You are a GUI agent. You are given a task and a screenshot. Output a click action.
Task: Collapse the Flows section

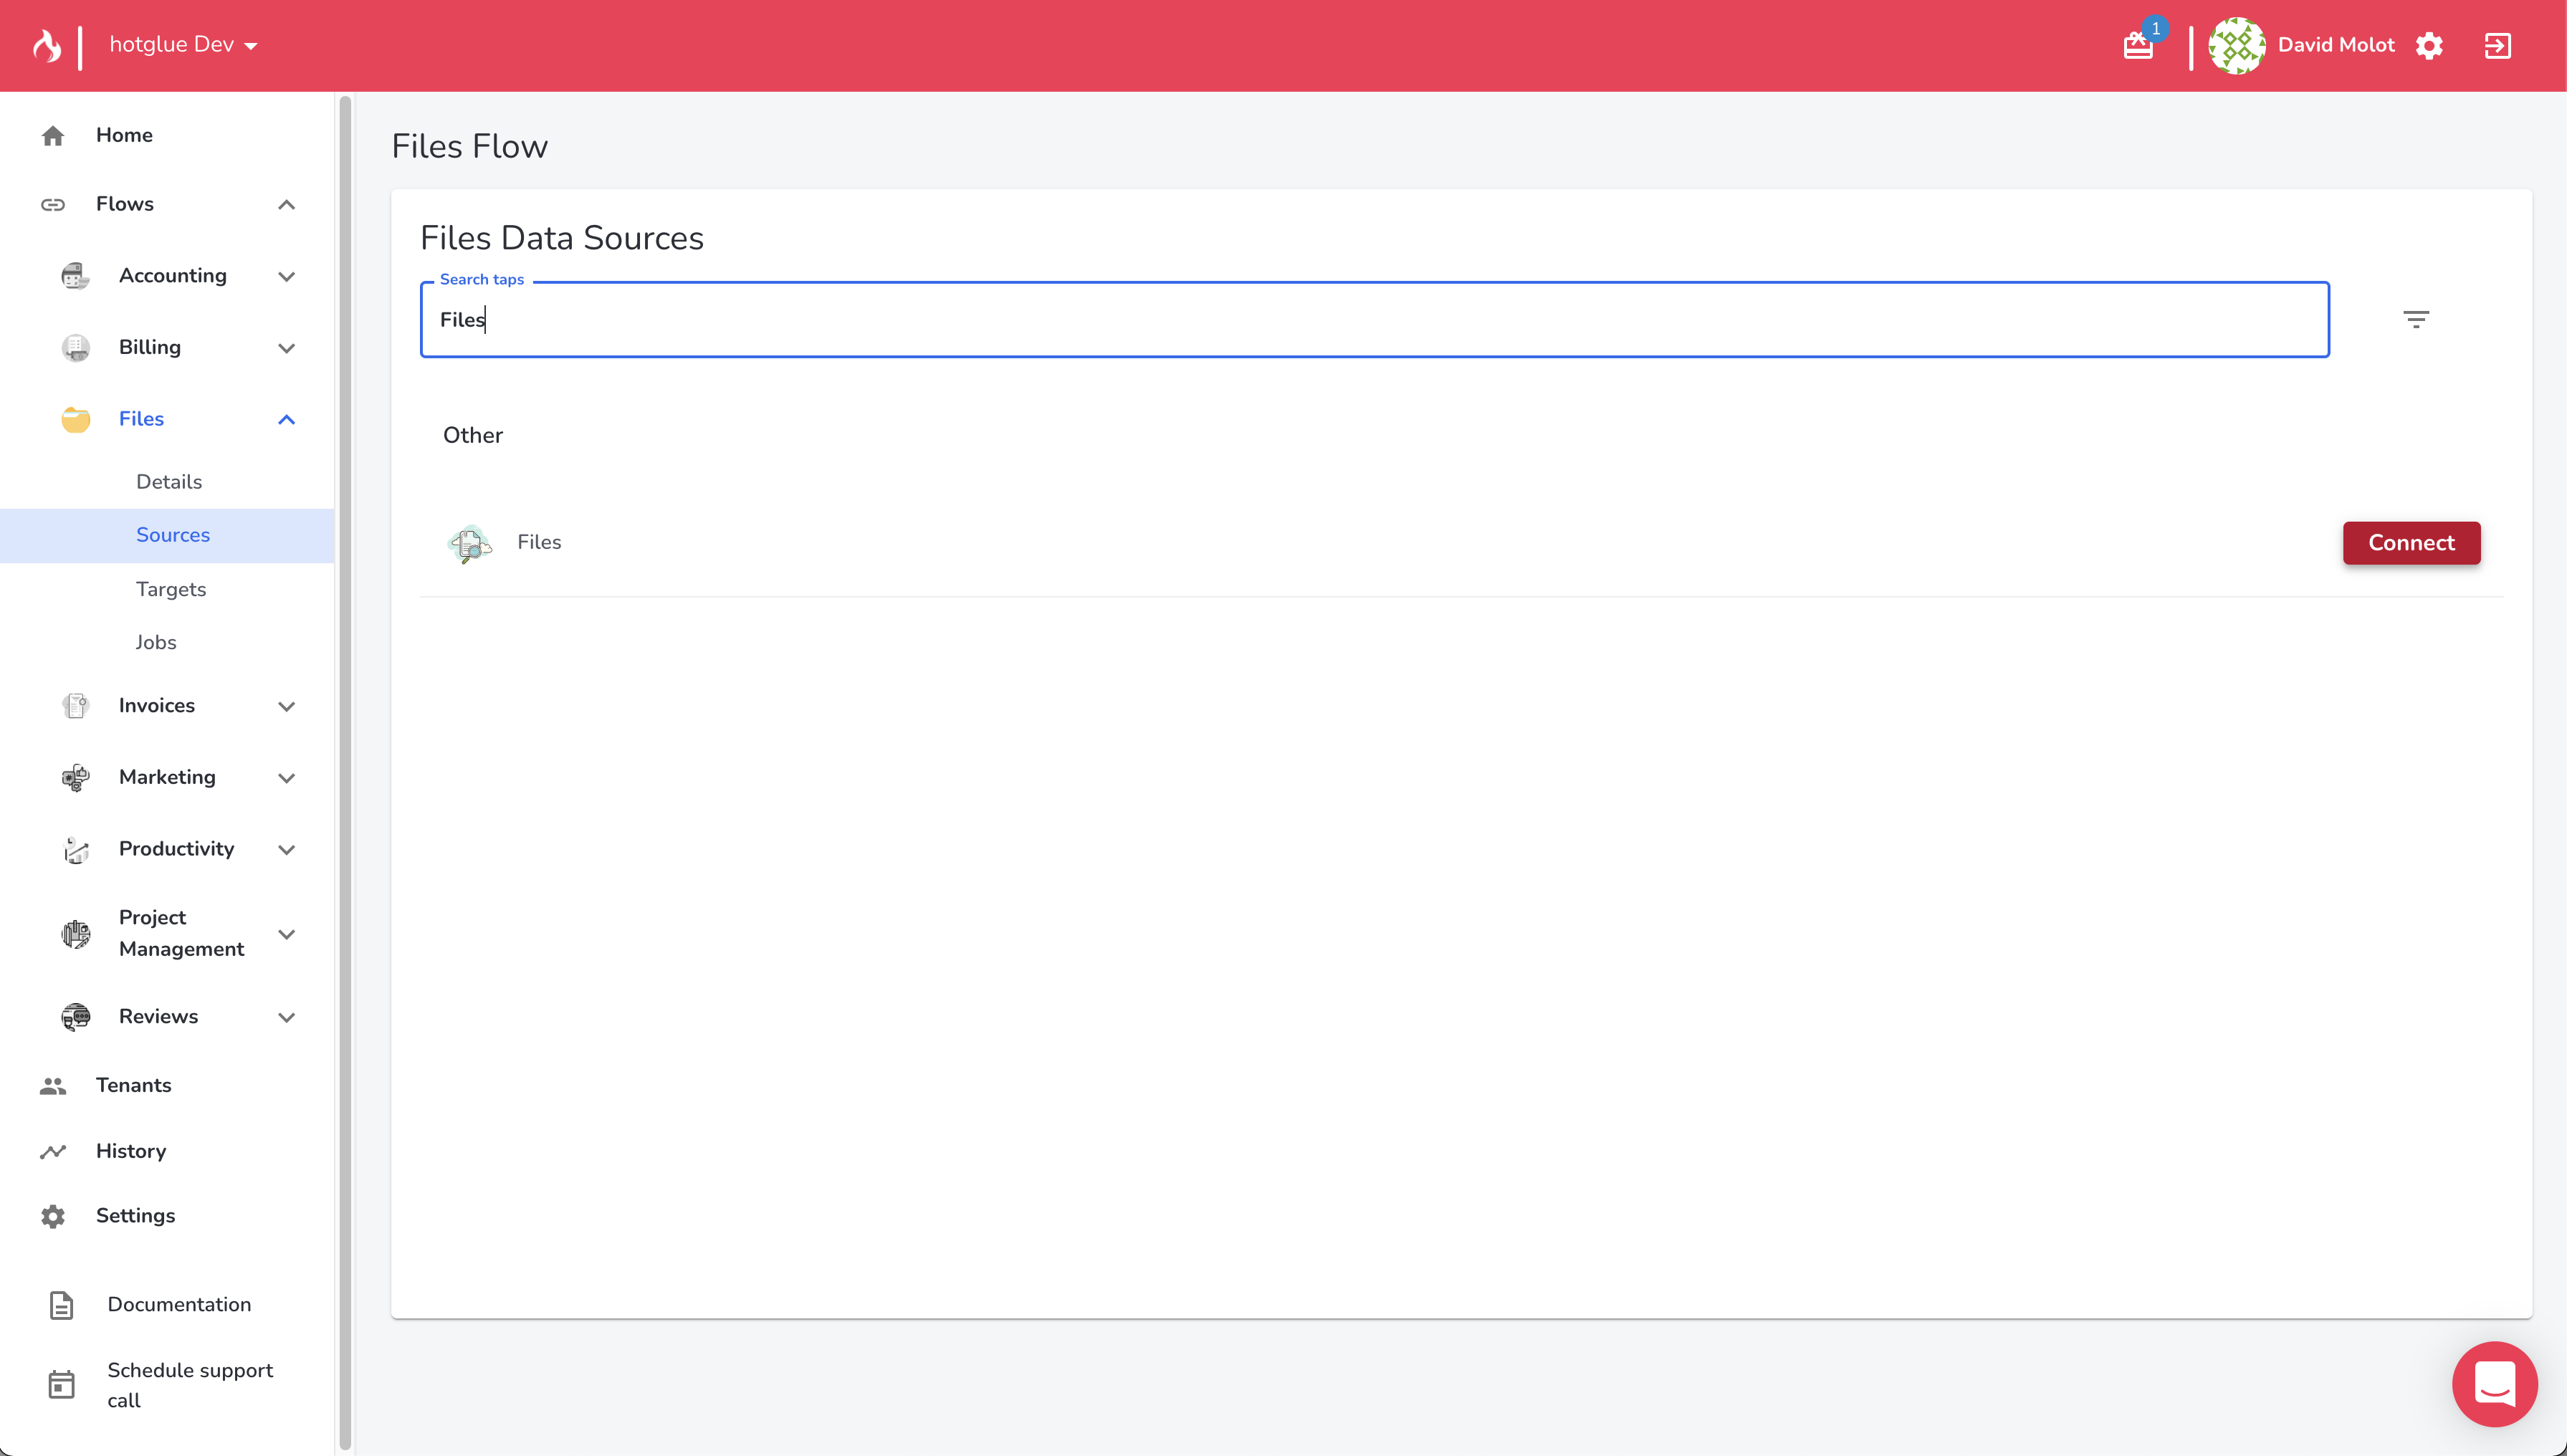click(286, 204)
